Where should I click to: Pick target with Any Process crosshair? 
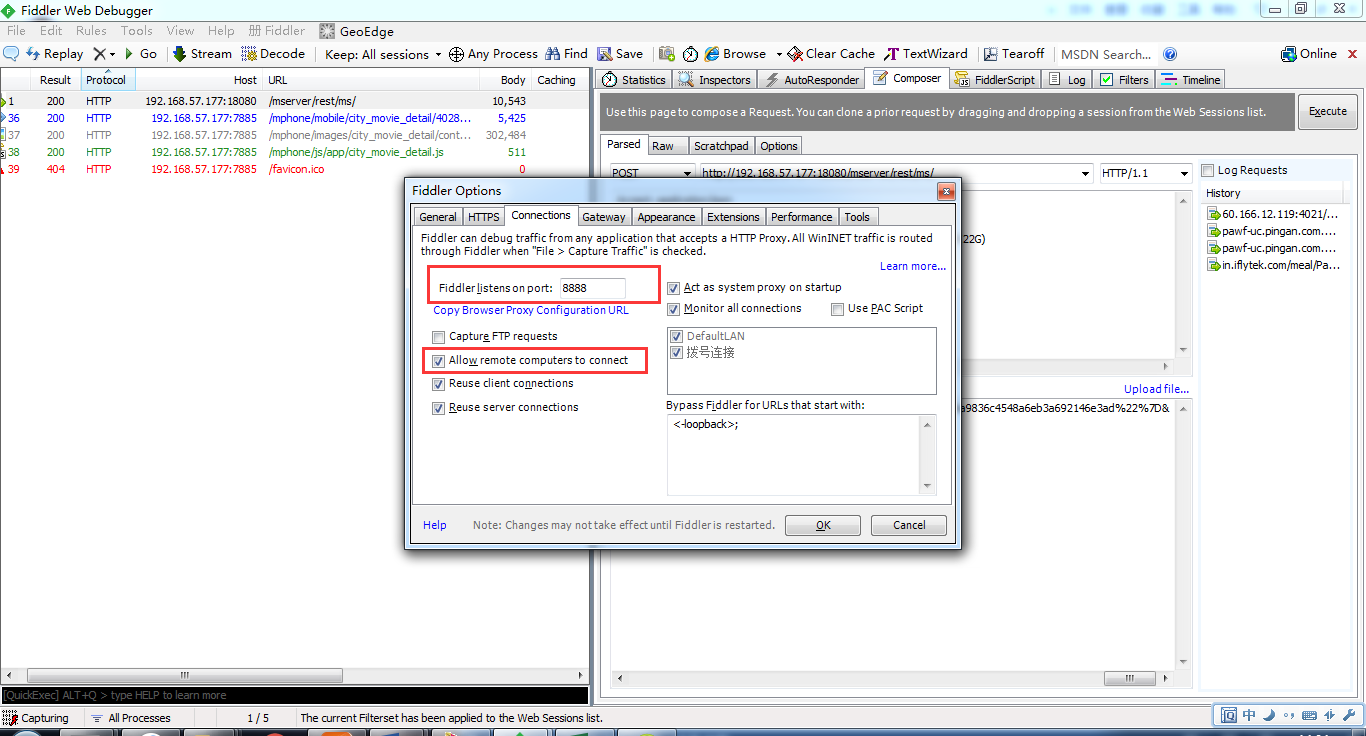(x=493, y=54)
